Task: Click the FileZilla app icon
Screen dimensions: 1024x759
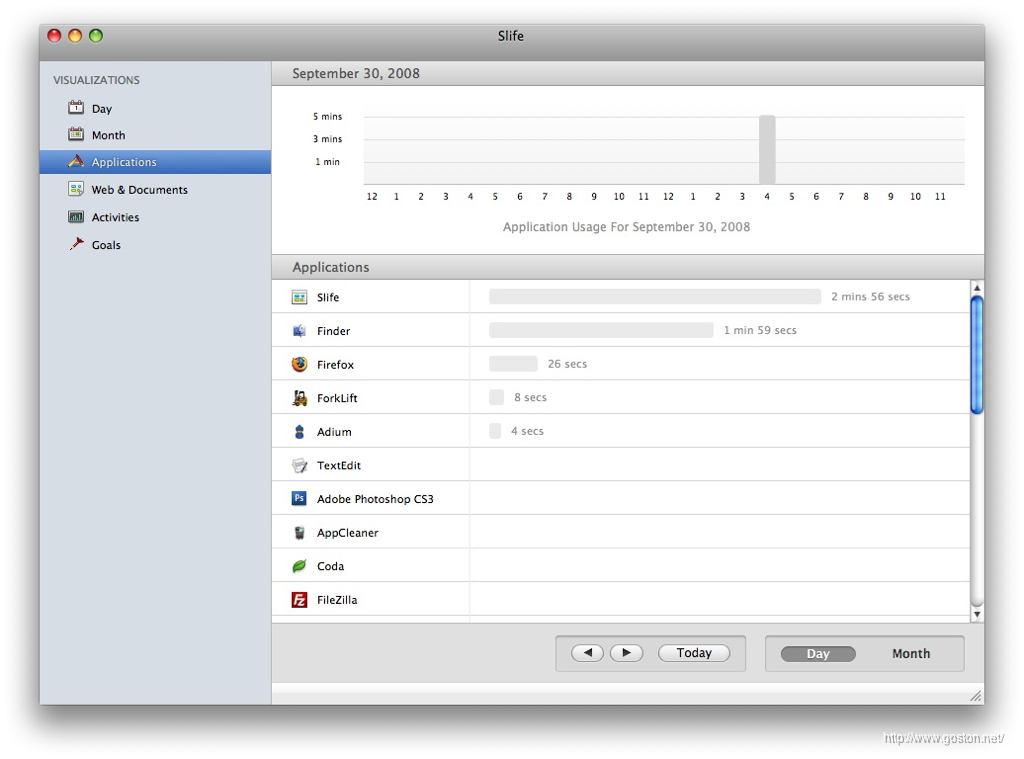Action: click(x=299, y=600)
